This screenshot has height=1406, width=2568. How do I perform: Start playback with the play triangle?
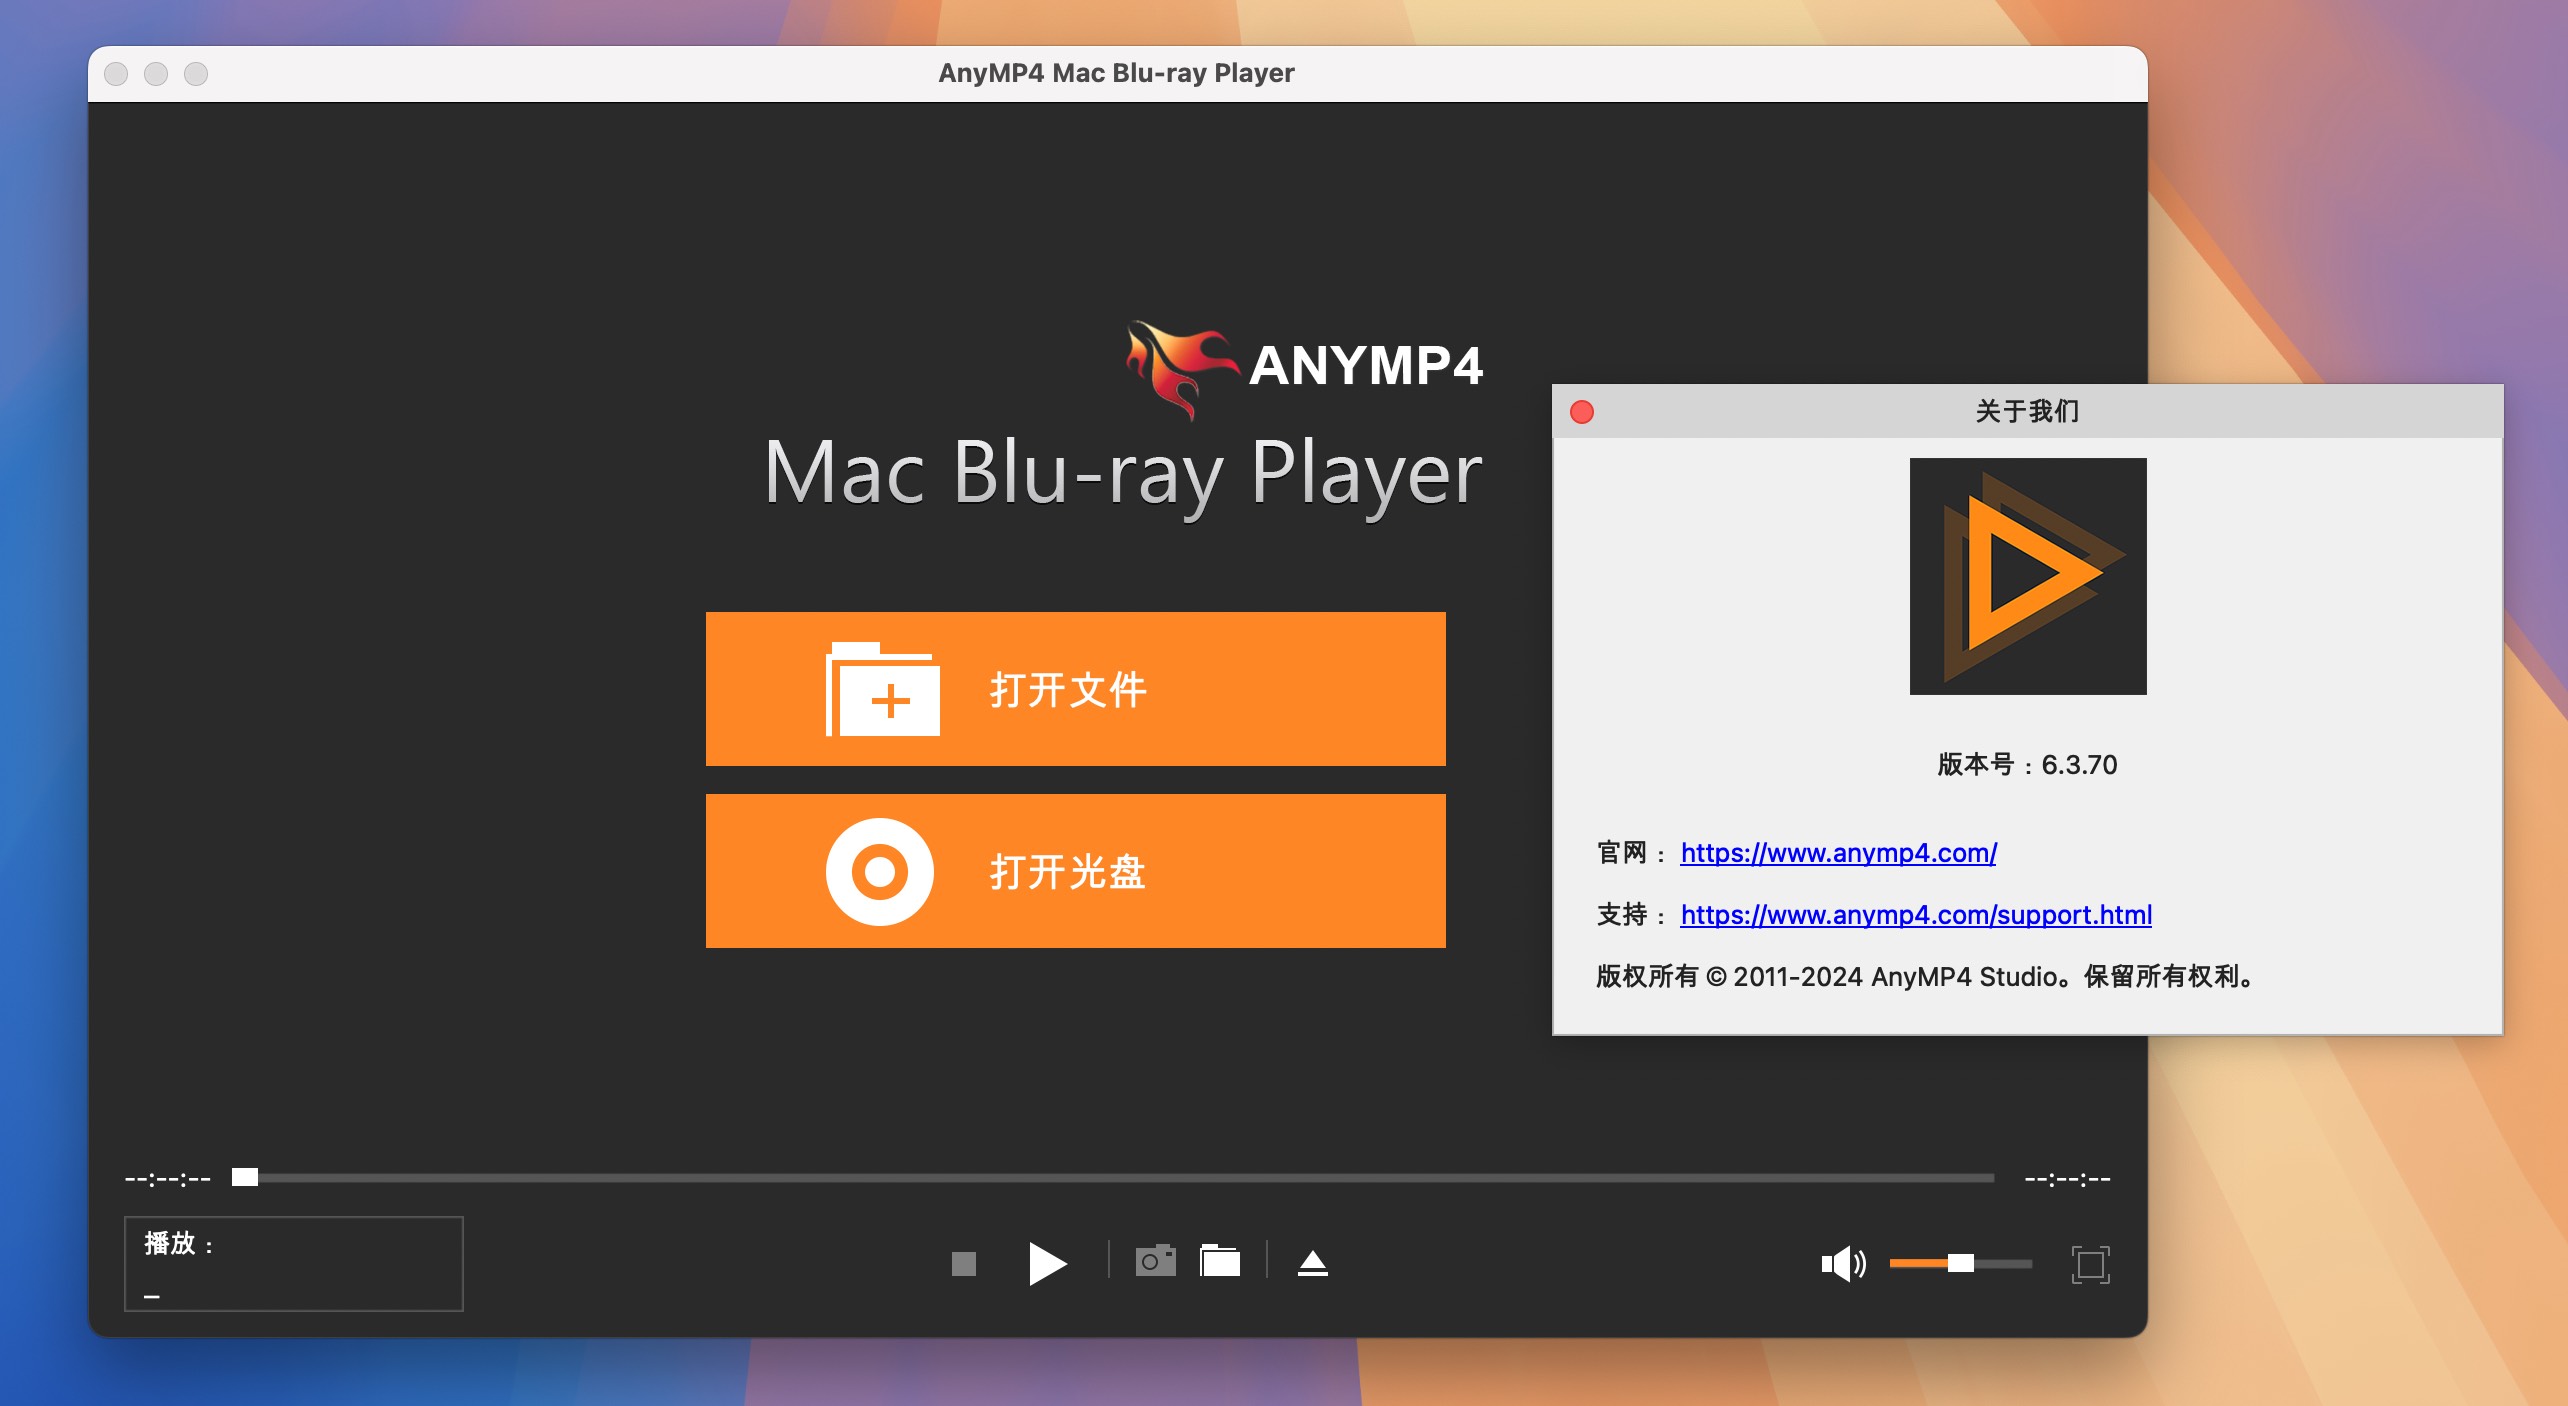tap(1047, 1264)
